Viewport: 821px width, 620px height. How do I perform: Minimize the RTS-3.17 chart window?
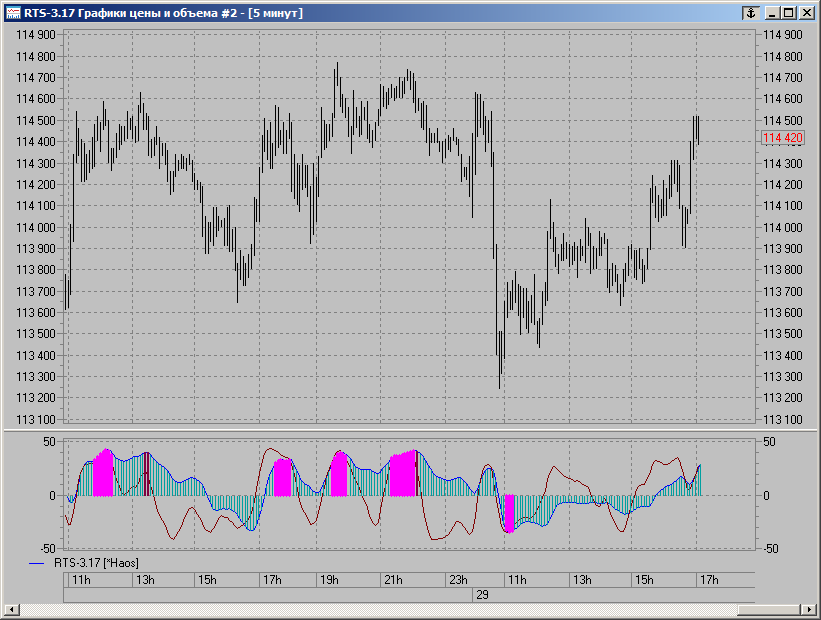coord(772,12)
